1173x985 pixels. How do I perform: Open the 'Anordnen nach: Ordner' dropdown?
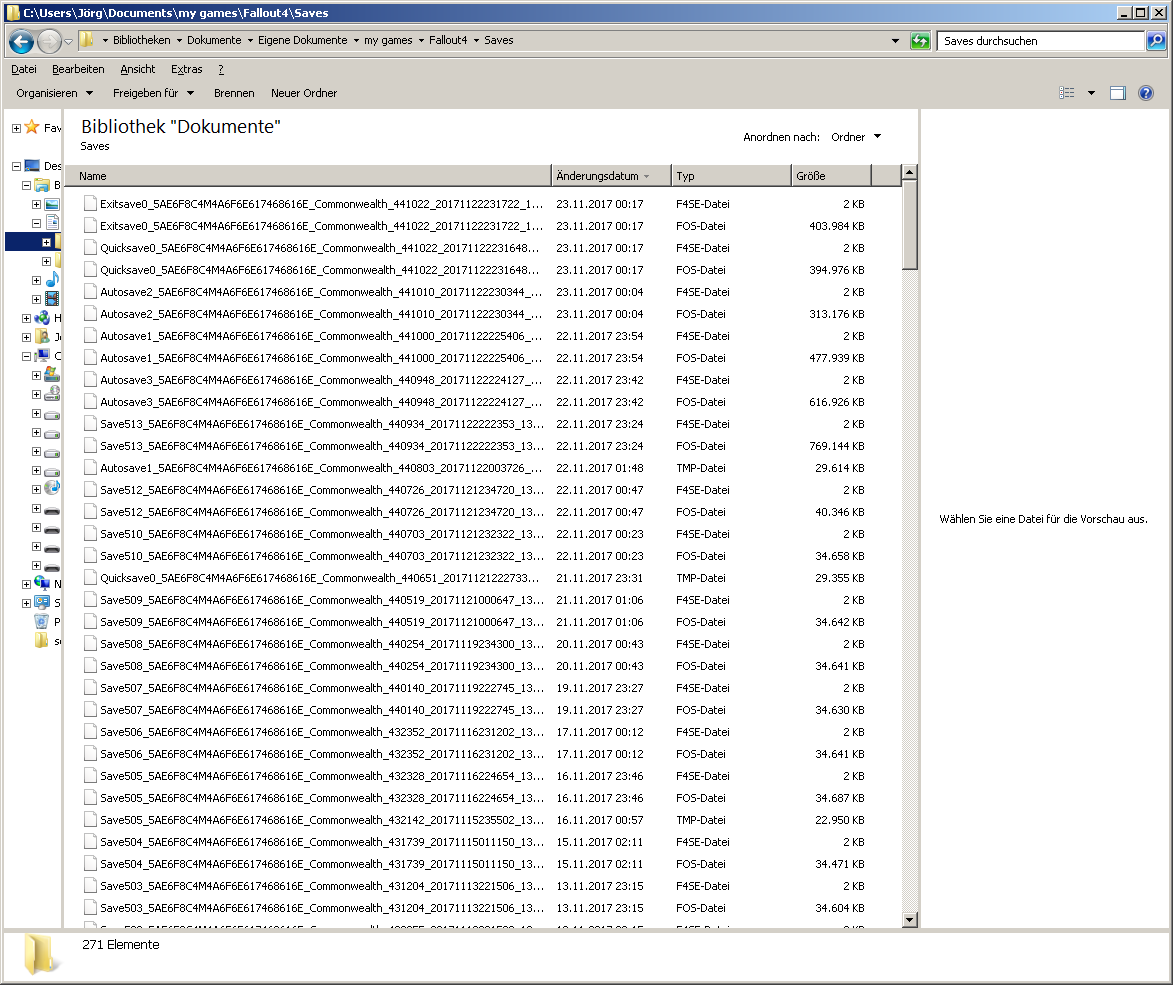tap(856, 137)
